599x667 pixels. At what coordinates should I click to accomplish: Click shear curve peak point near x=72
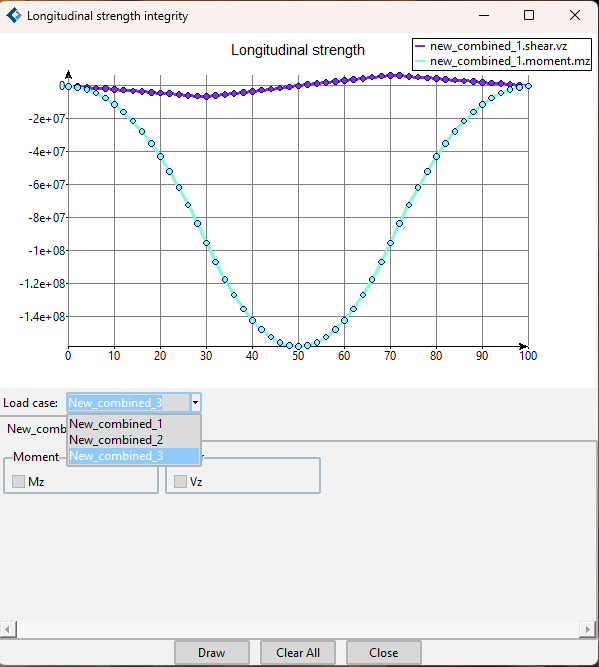coord(399,75)
